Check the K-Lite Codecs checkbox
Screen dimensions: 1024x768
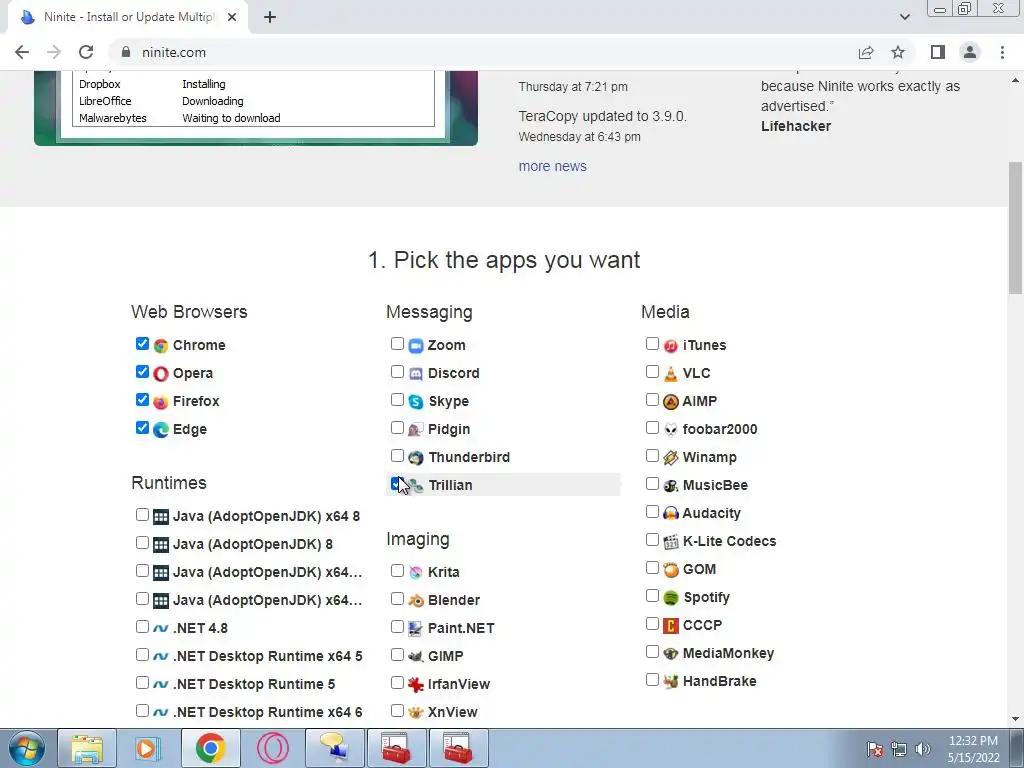point(652,539)
